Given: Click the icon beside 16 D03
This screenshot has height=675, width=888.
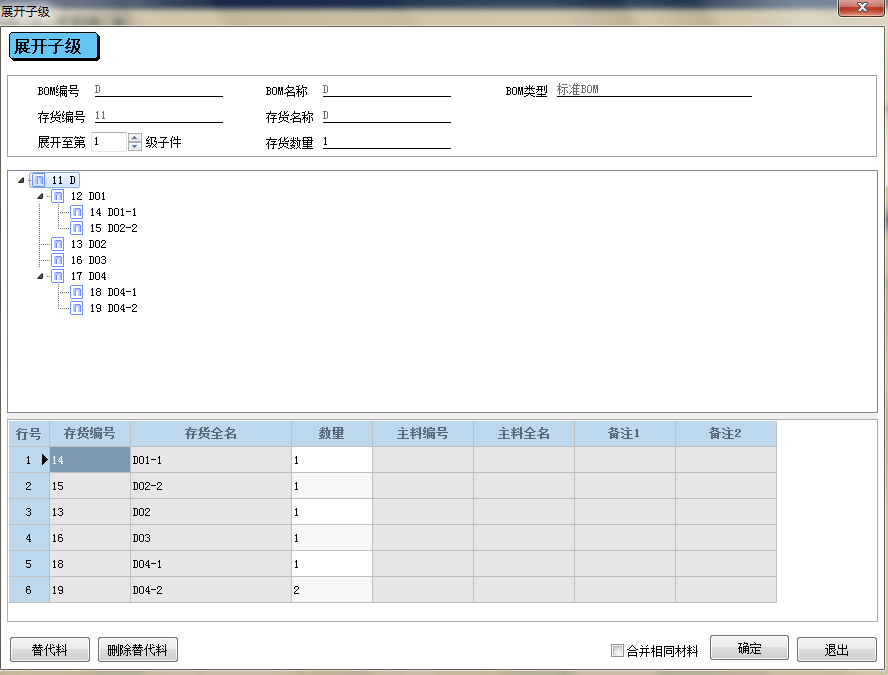Looking at the screenshot, I should point(58,260).
